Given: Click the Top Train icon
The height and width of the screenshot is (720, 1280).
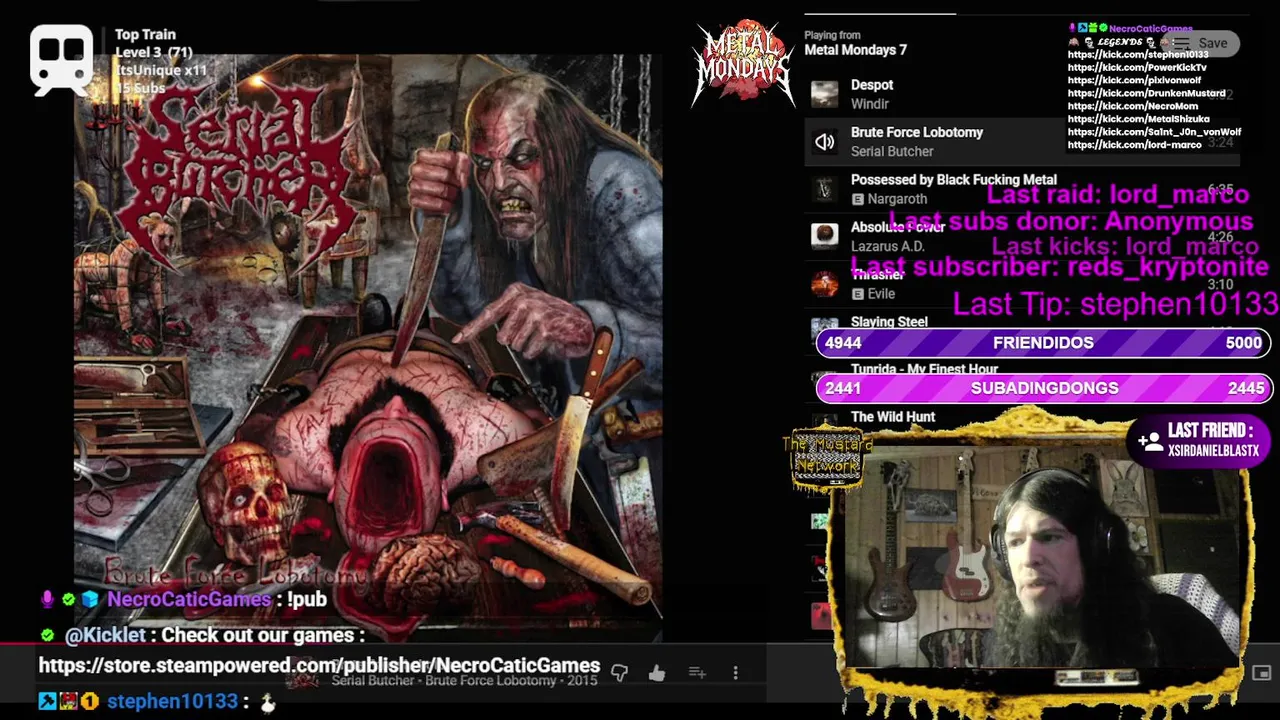Looking at the screenshot, I should click(61, 58).
